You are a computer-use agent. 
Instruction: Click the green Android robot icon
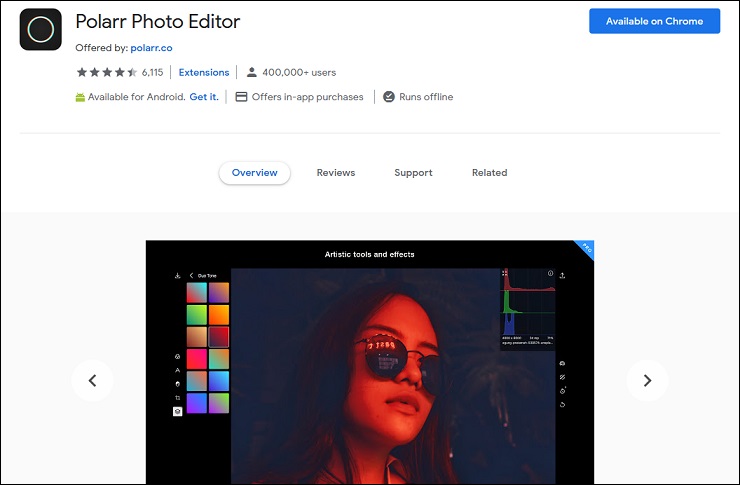click(80, 97)
